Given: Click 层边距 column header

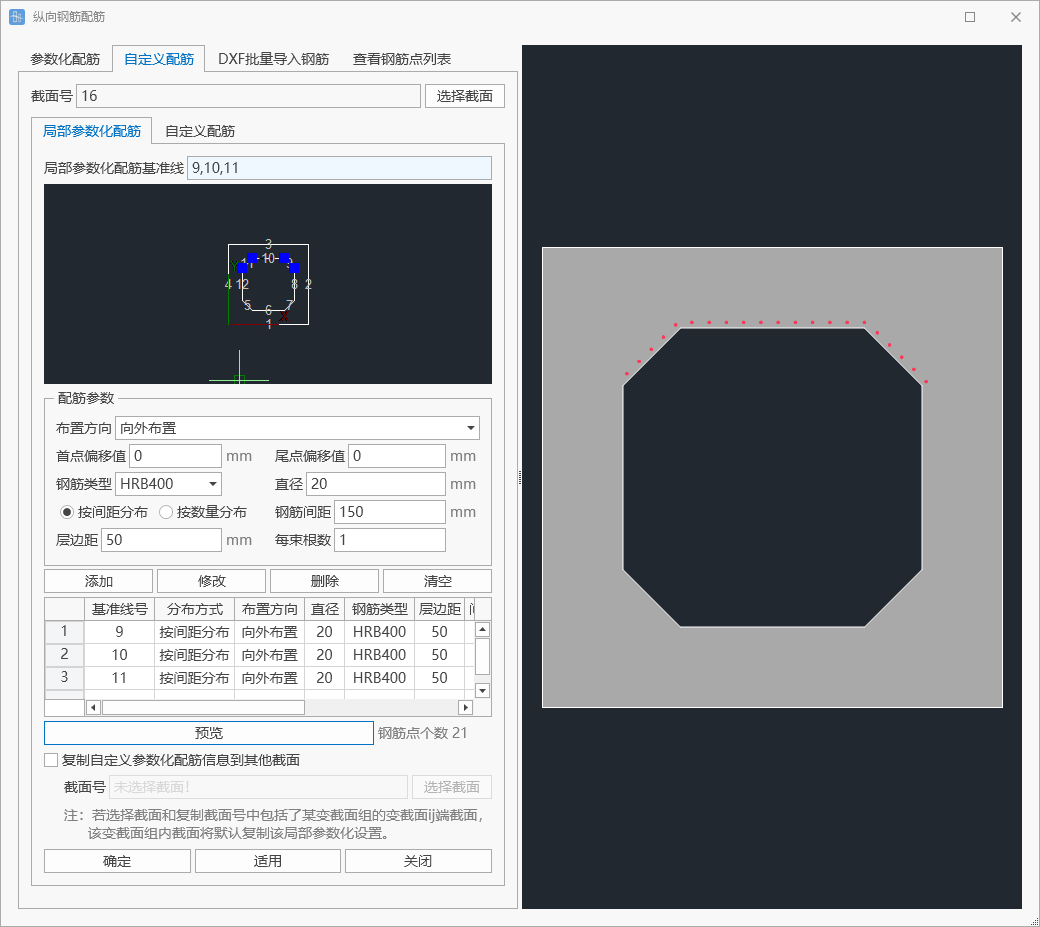Looking at the screenshot, I should [x=439, y=609].
